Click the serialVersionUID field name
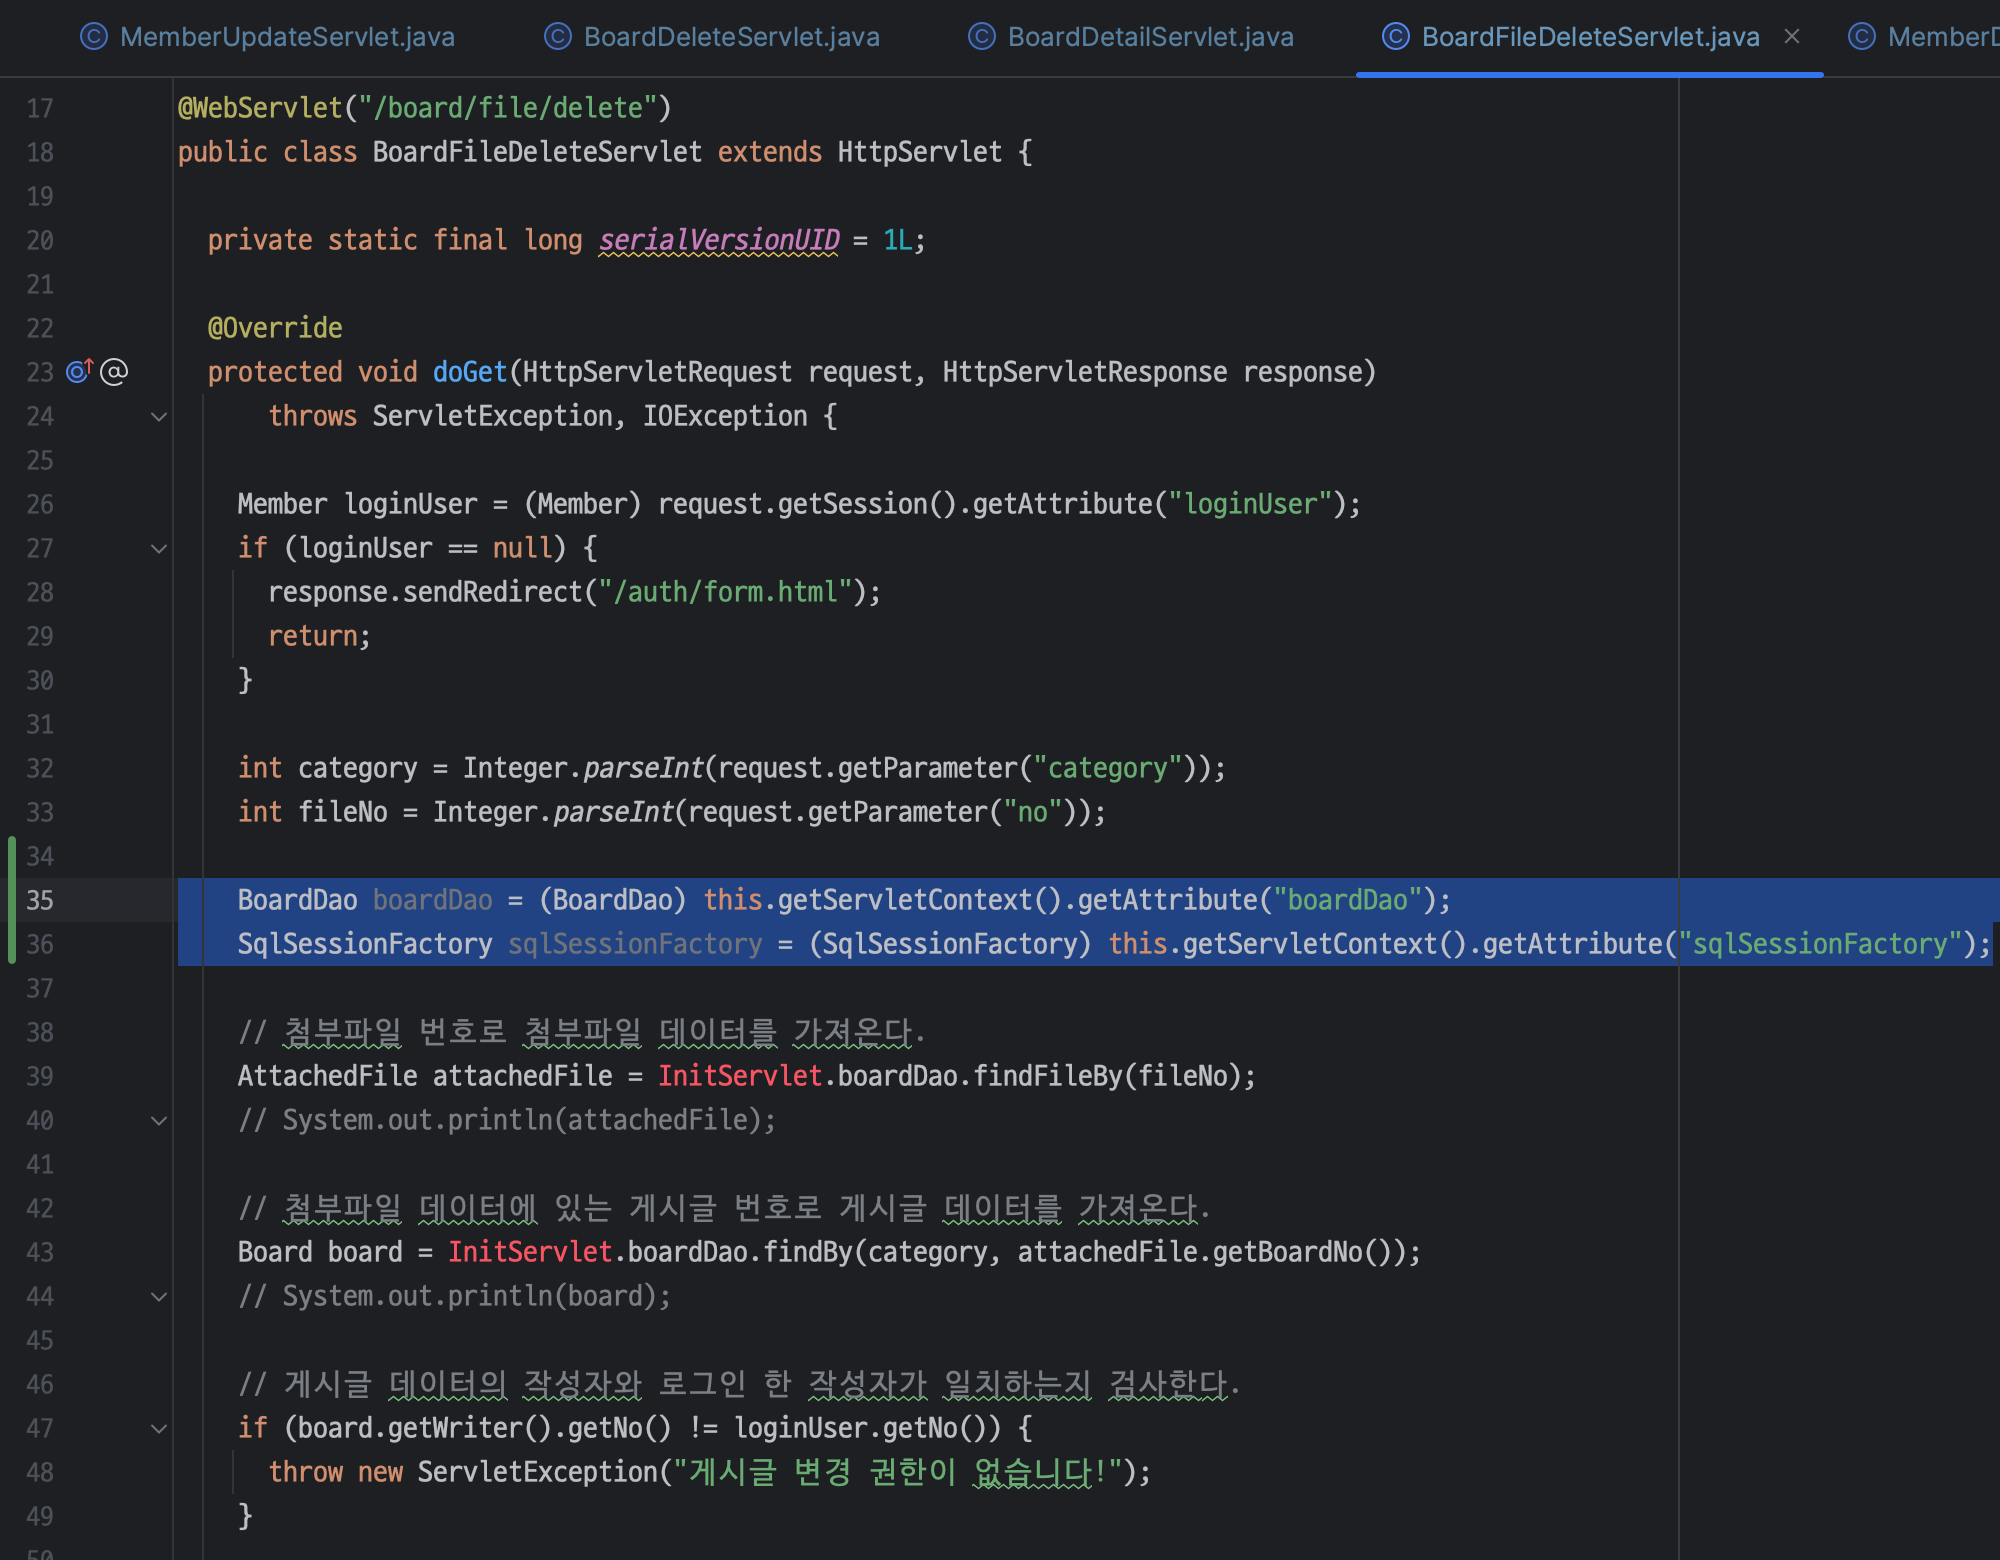The height and width of the screenshot is (1560, 2000). coord(719,240)
